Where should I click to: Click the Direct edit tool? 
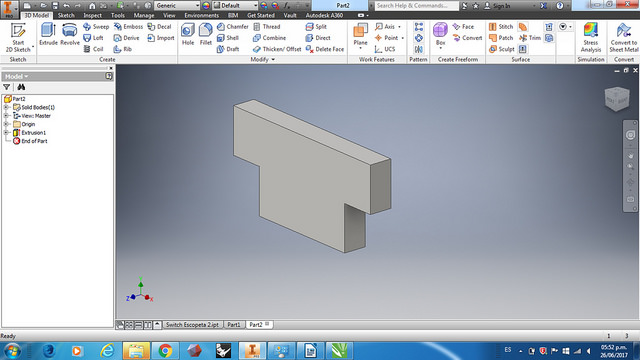(318, 38)
